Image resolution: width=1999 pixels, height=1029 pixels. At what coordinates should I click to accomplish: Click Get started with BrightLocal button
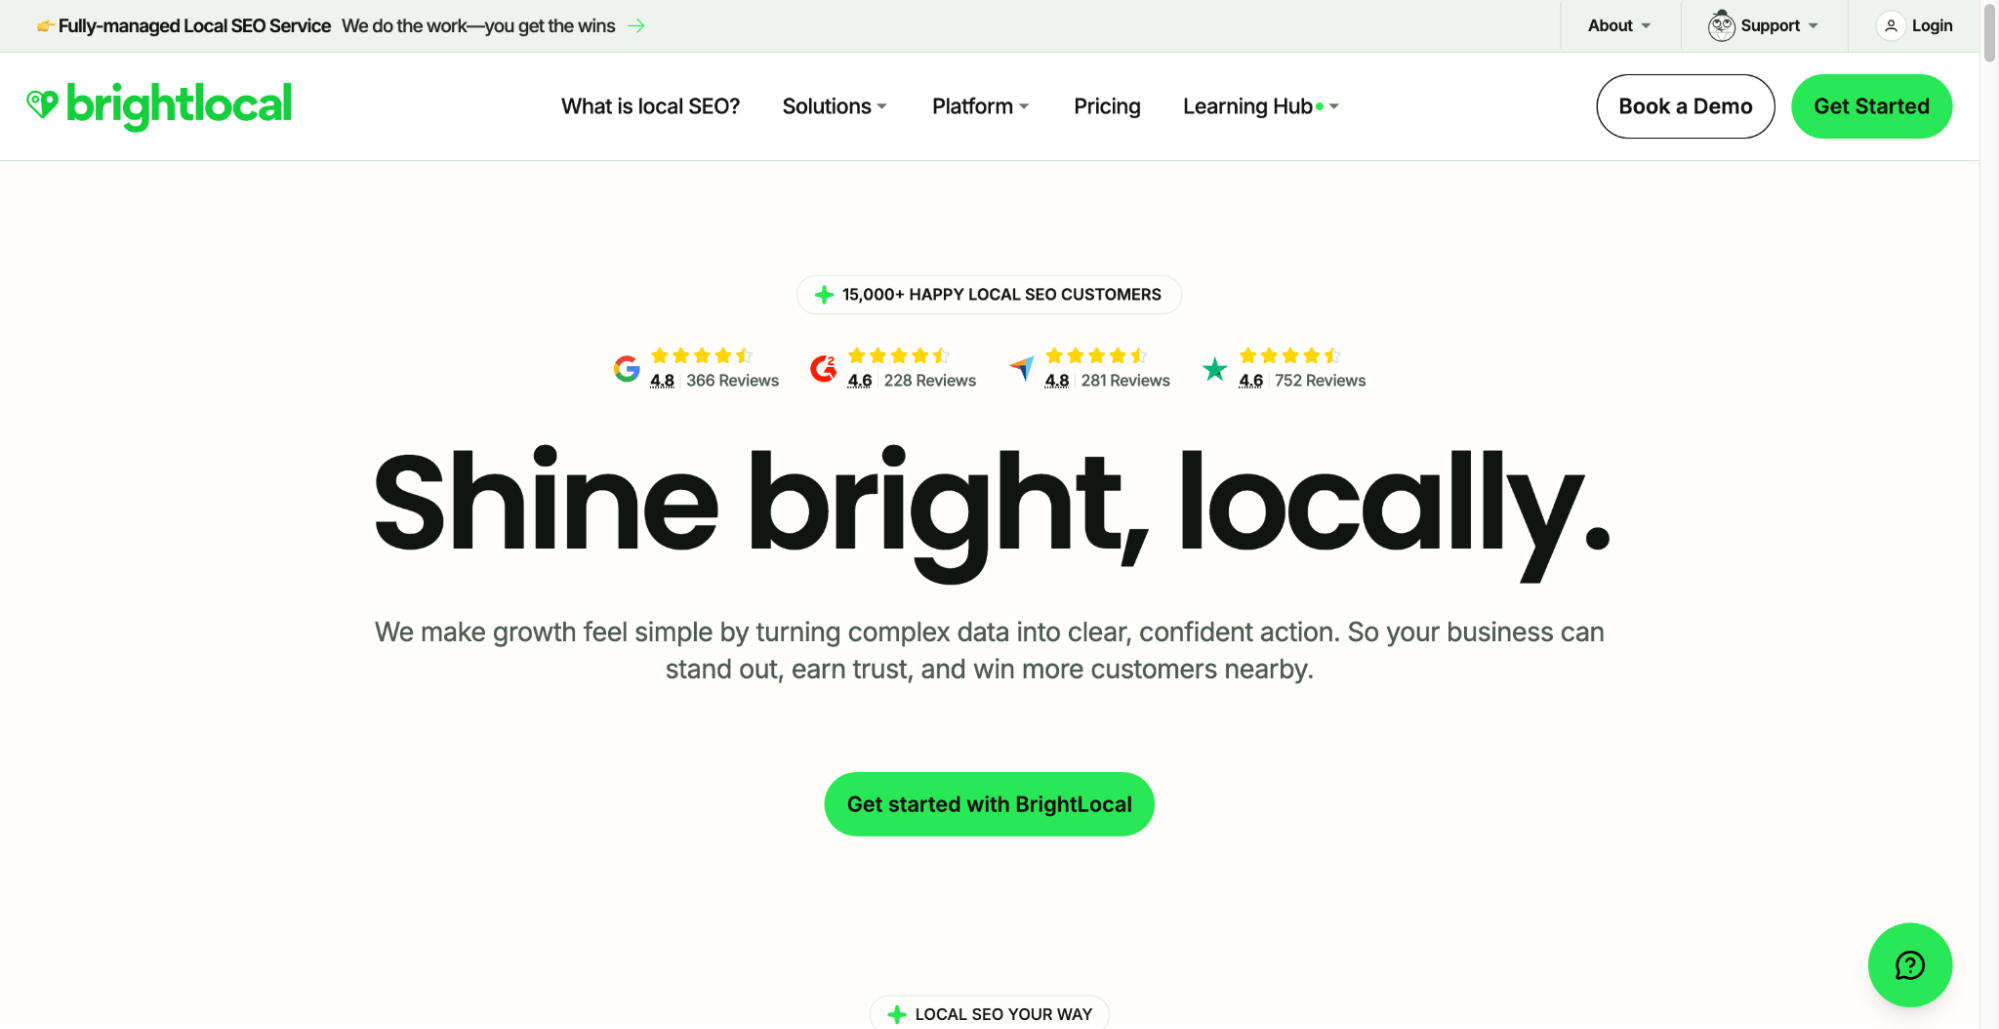(x=989, y=804)
